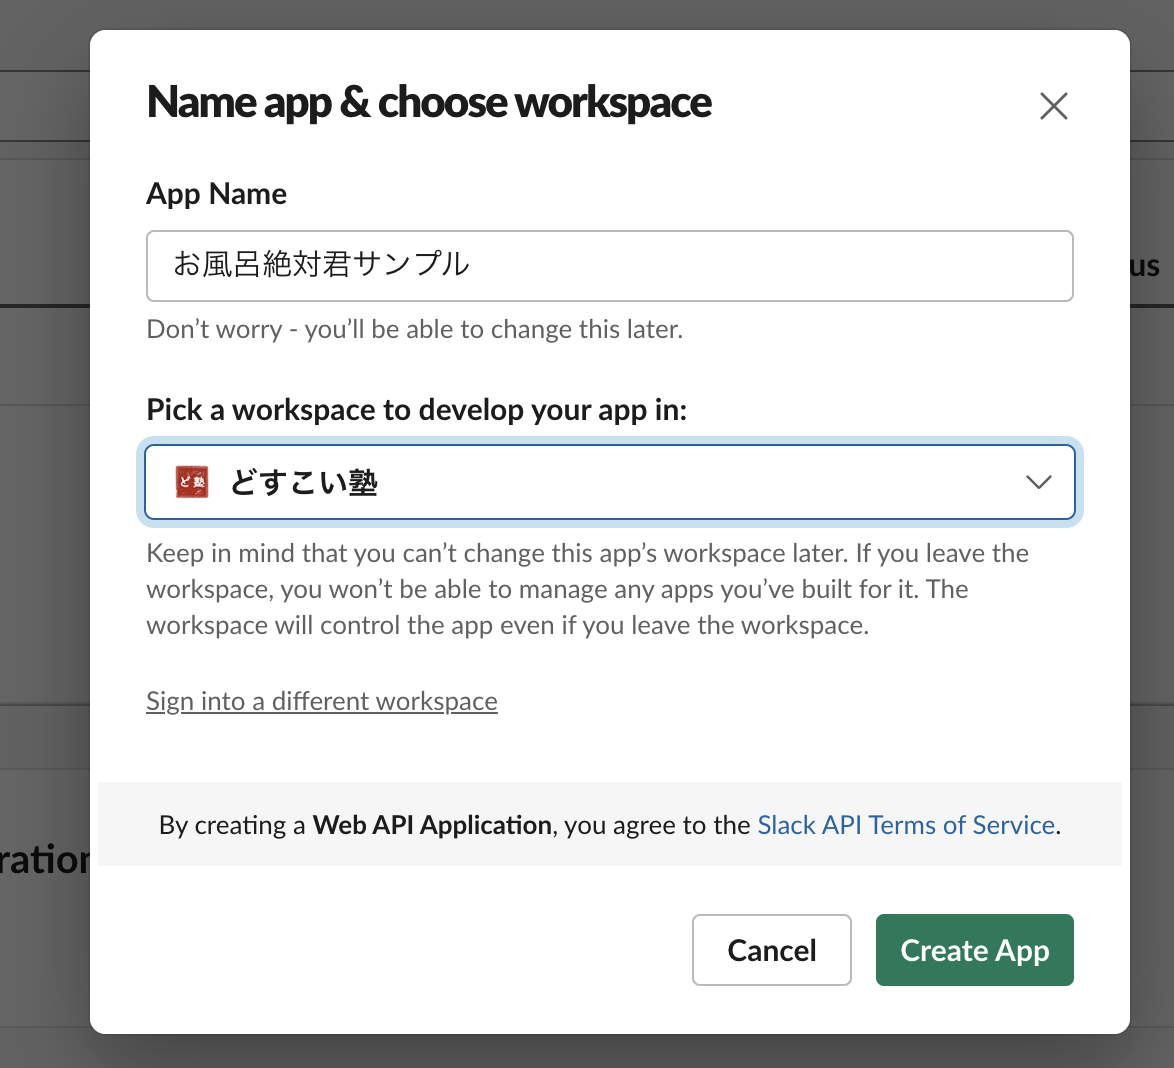The height and width of the screenshot is (1068, 1174).
Task: Click 'Pick a workspace to develop your app in:' label
Action: (x=417, y=410)
